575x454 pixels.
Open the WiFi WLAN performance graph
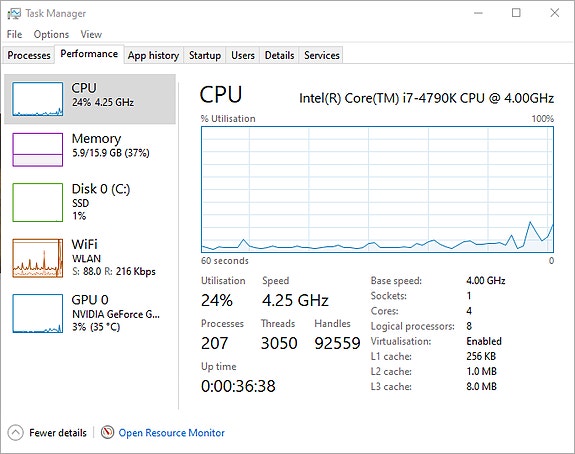(90, 258)
